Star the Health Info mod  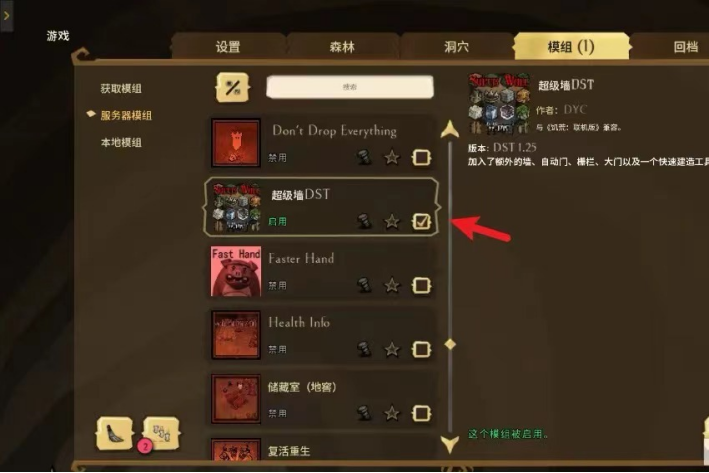click(x=392, y=349)
